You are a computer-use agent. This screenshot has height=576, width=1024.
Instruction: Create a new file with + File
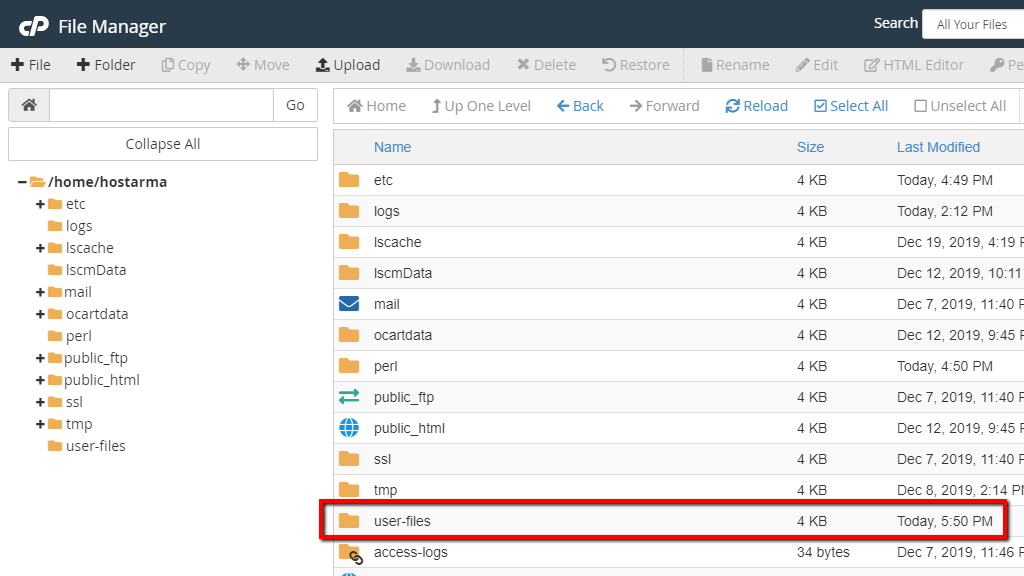coord(31,65)
